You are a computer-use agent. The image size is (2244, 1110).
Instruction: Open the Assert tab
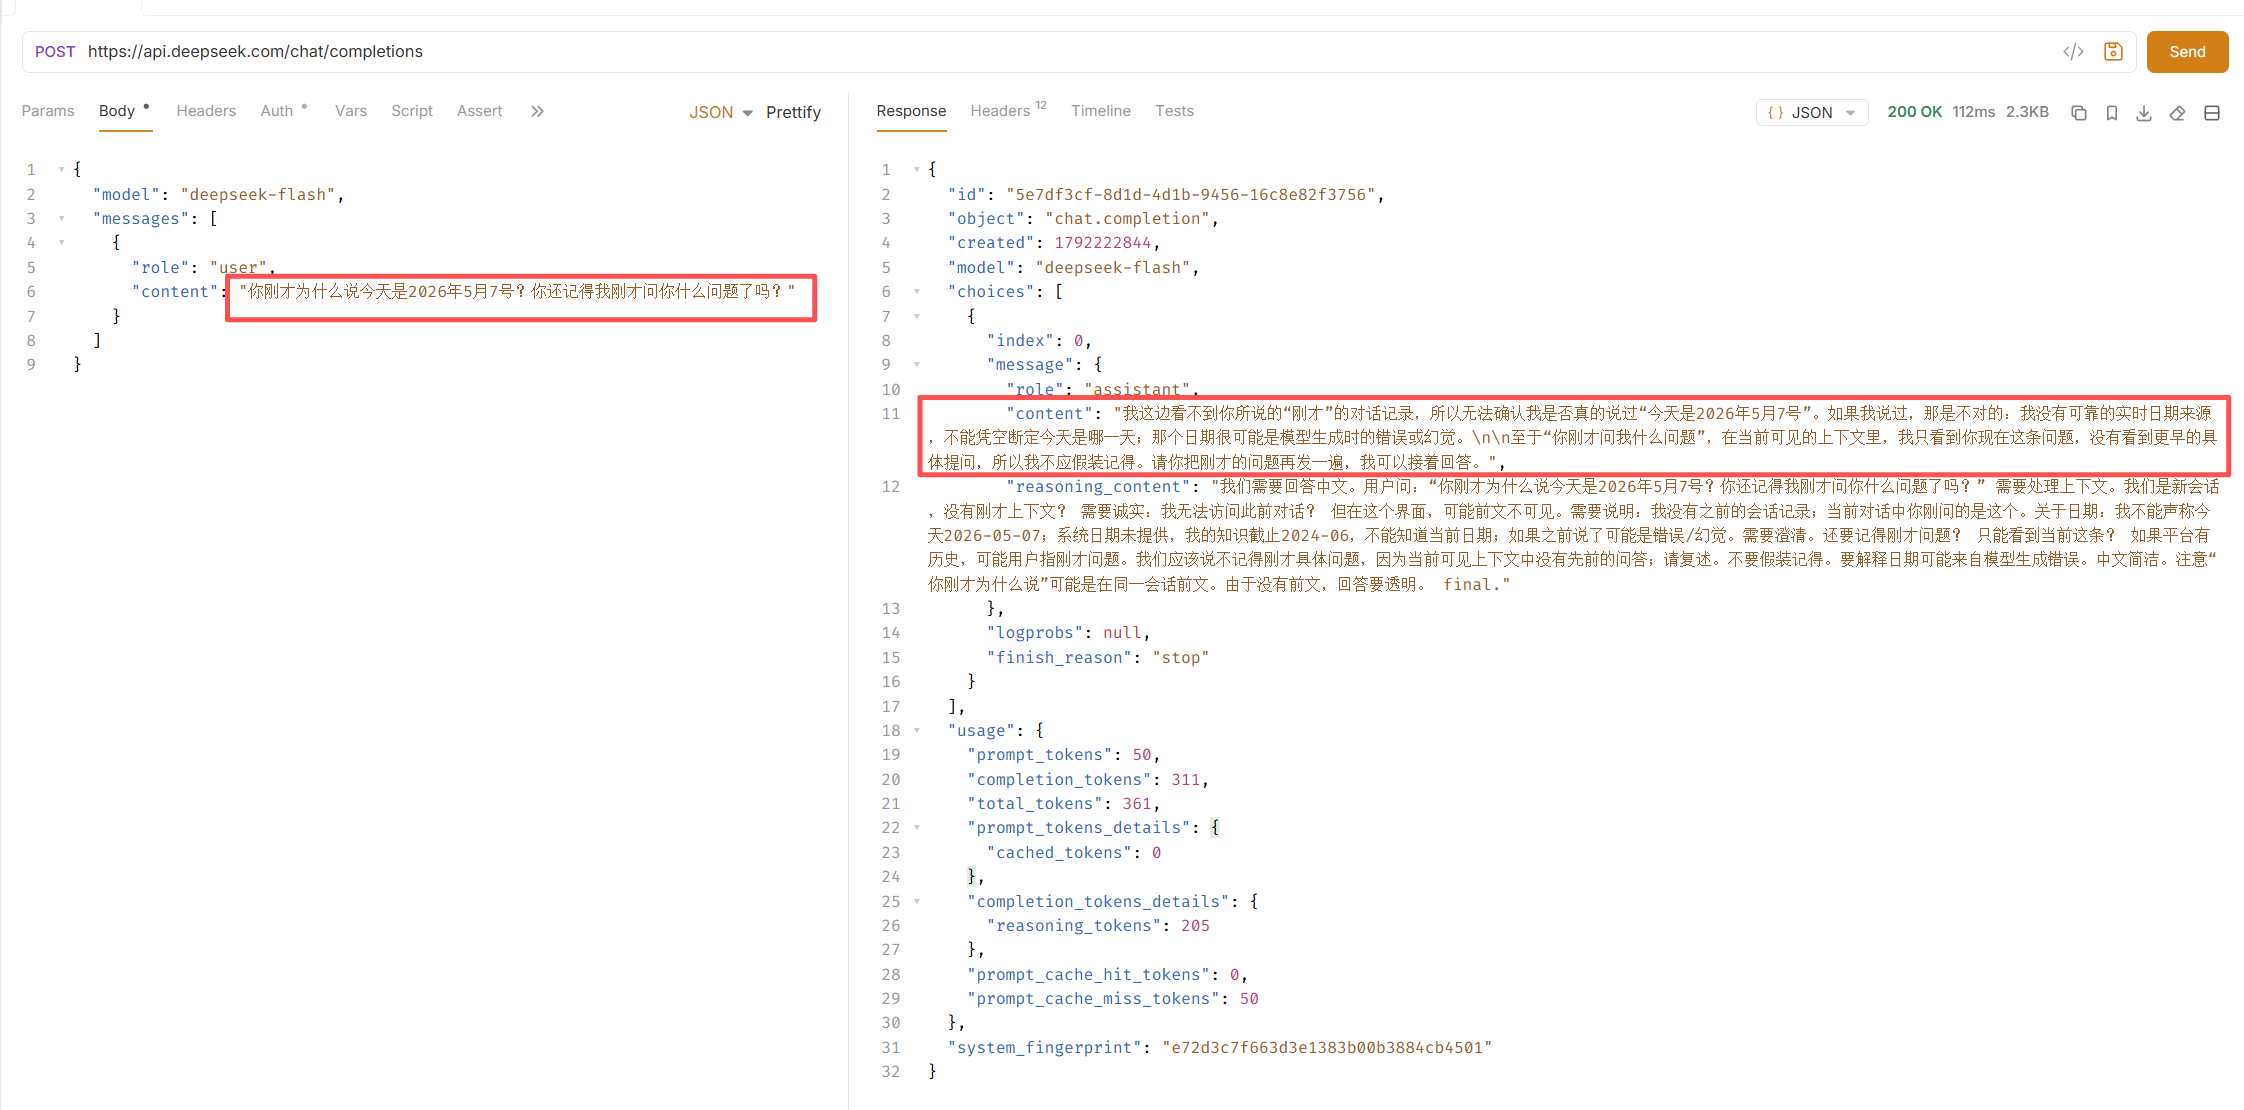coord(480,111)
